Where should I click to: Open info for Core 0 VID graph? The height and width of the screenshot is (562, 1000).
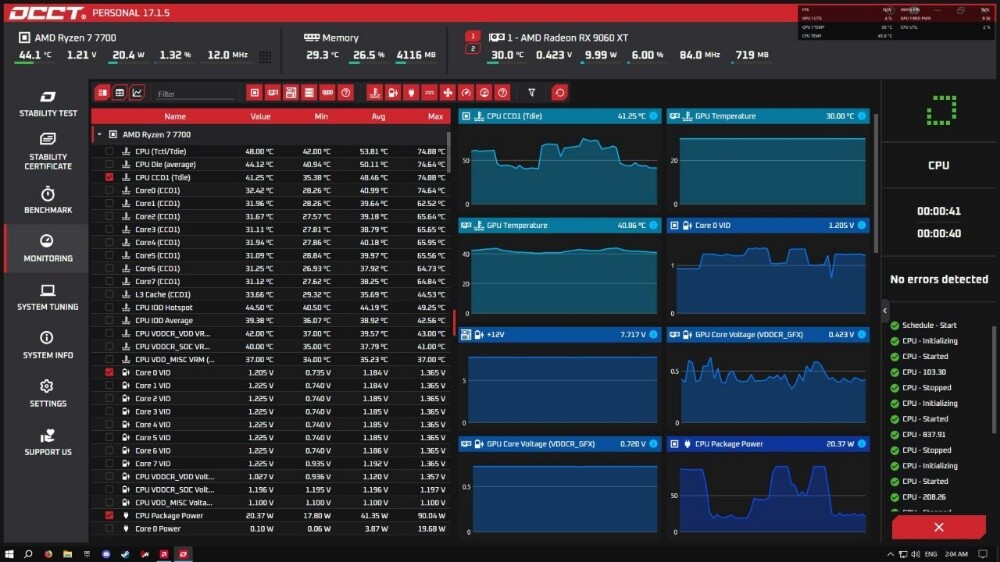coord(862,225)
